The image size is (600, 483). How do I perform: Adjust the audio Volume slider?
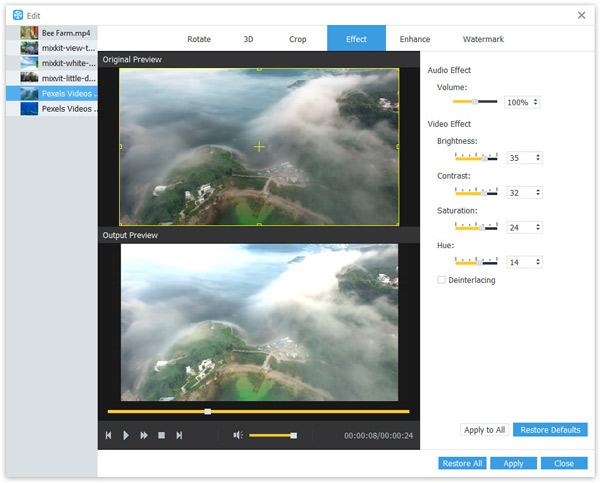coord(475,101)
